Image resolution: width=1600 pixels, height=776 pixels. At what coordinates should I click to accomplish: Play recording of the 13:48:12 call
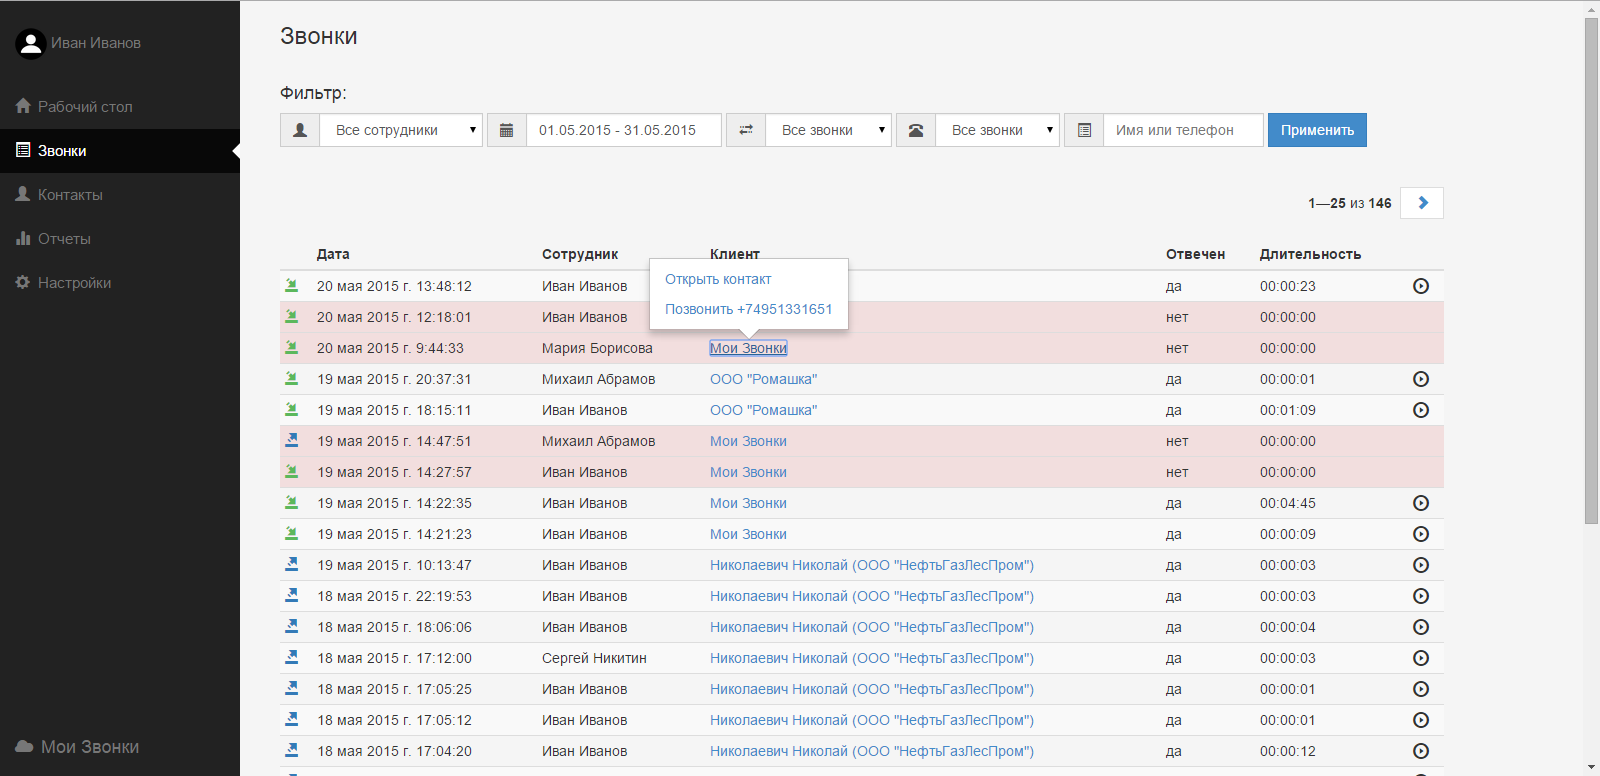tap(1421, 286)
